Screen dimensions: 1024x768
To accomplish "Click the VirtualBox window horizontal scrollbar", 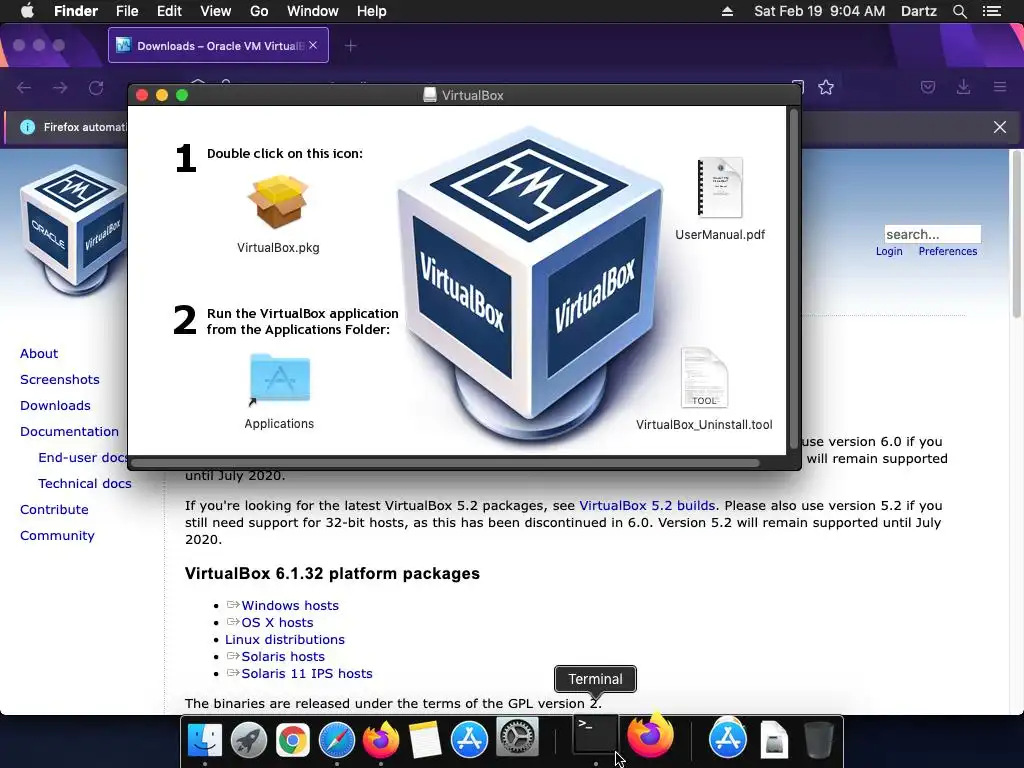I will point(445,463).
